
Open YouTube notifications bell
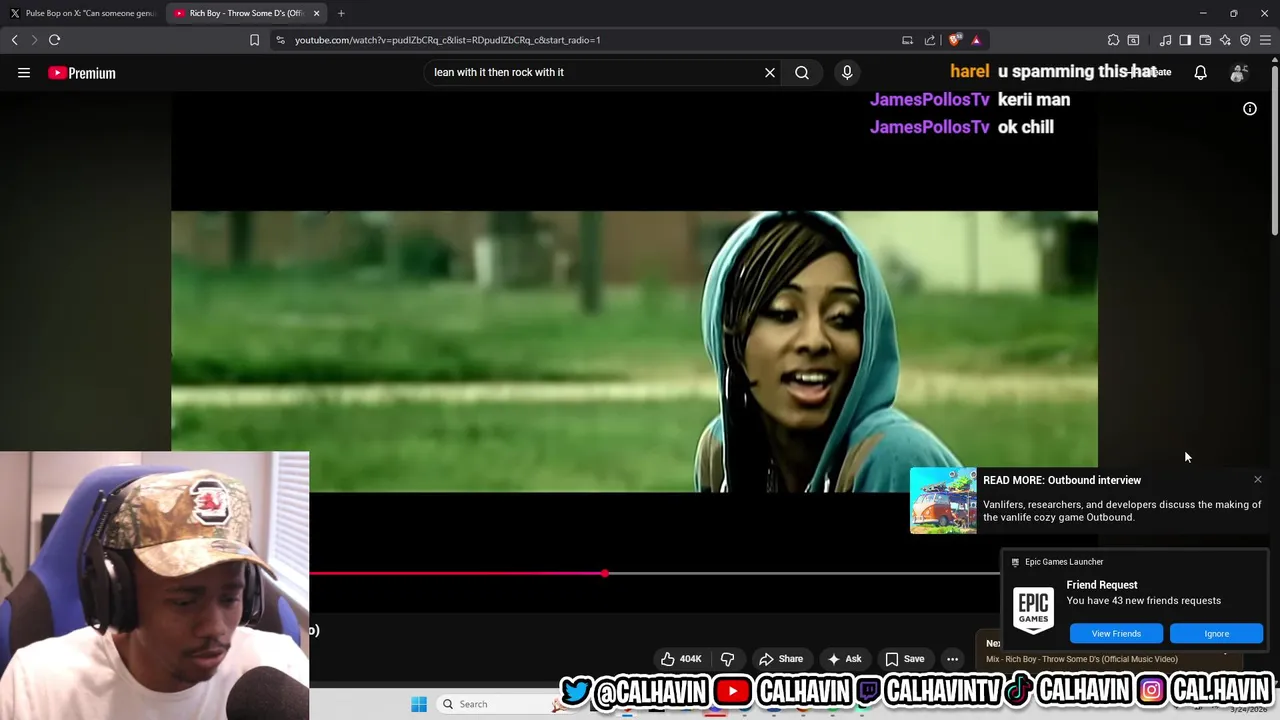point(1200,72)
